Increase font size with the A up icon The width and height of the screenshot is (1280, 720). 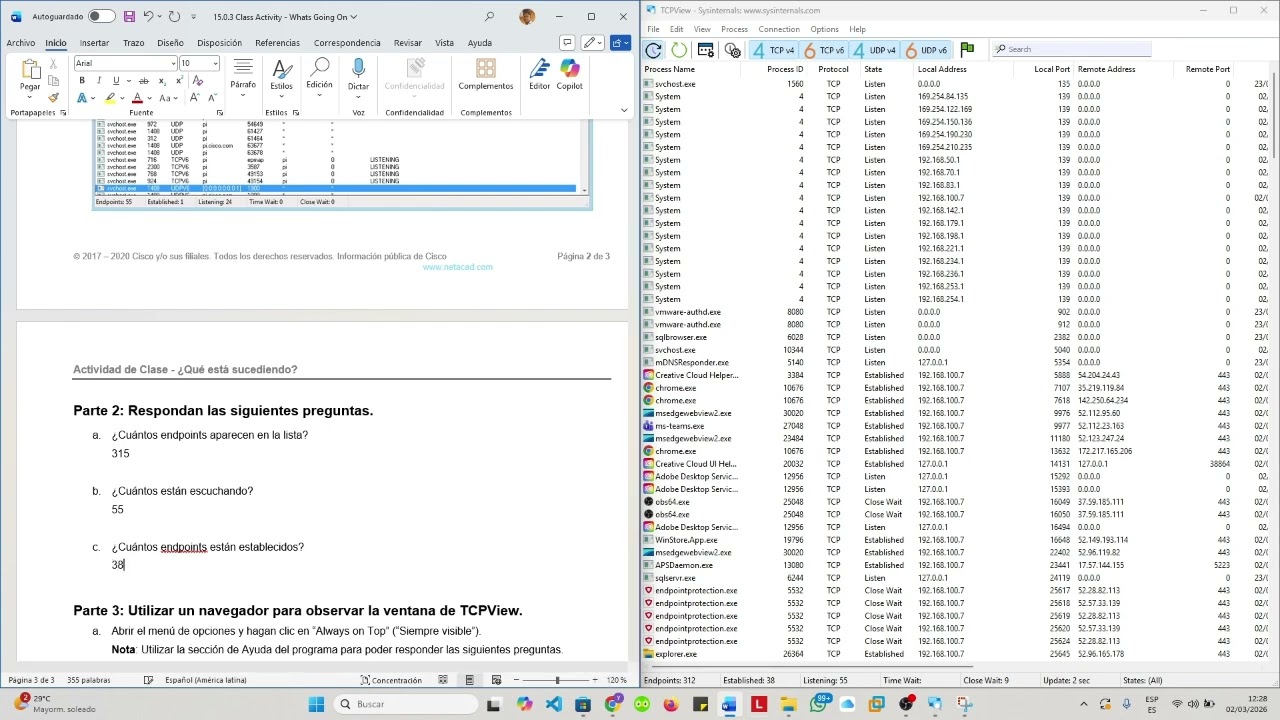tap(195, 98)
